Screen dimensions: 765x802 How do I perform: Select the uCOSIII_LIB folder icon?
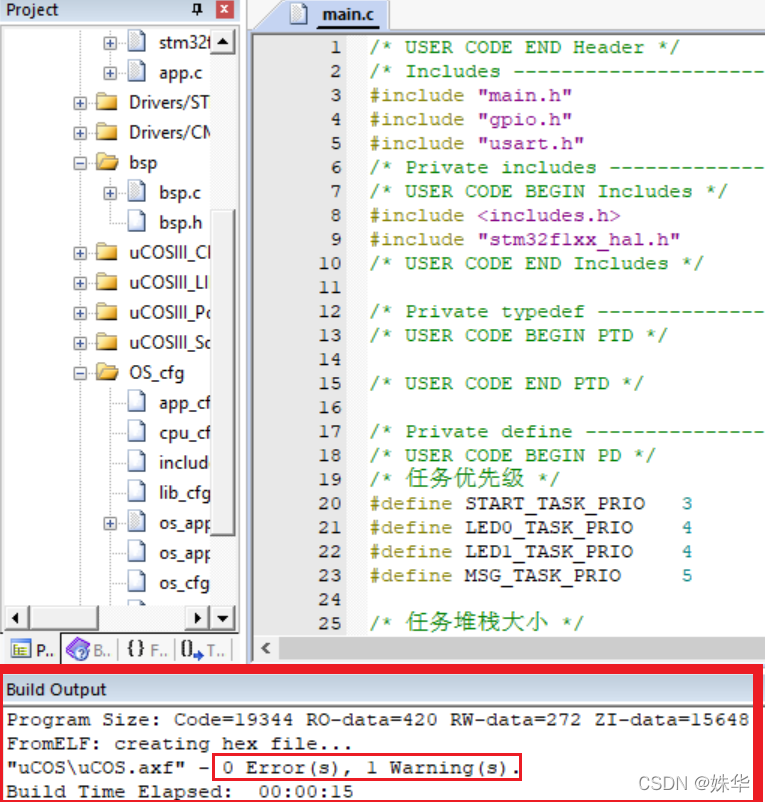coord(107,282)
